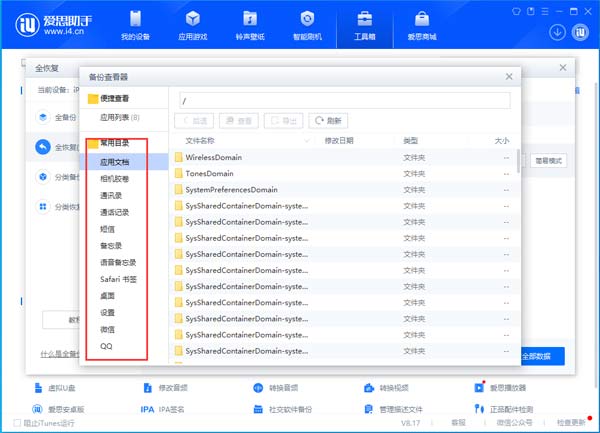The height and width of the screenshot is (433, 600).
Task: Open the 爱思商城 shopping bag icon
Action: [x=422, y=18]
